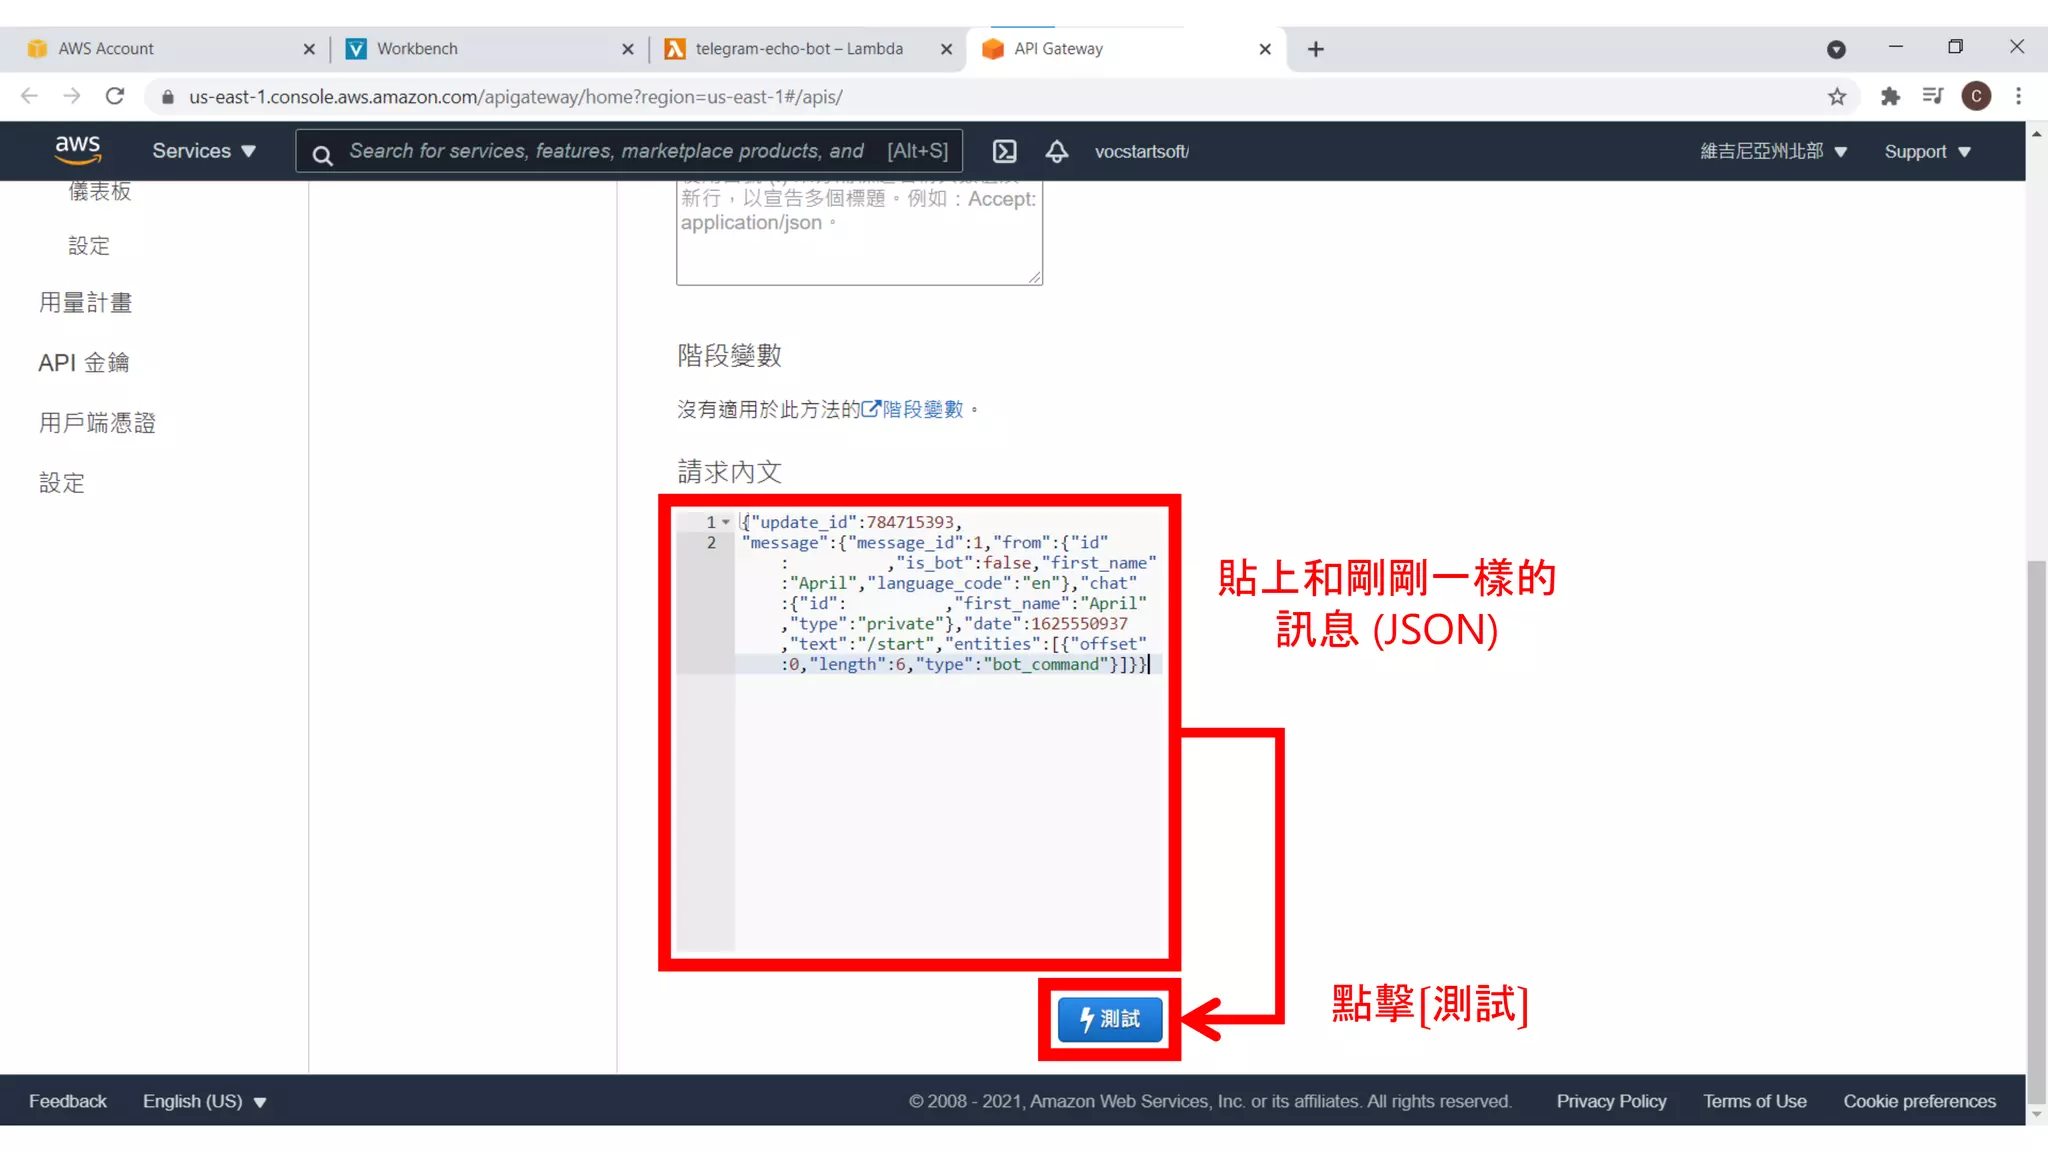The height and width of the screenshot is (1152, 2048).
Task: Open API 金鑰 in the sidebar
Action: [84, 362]
